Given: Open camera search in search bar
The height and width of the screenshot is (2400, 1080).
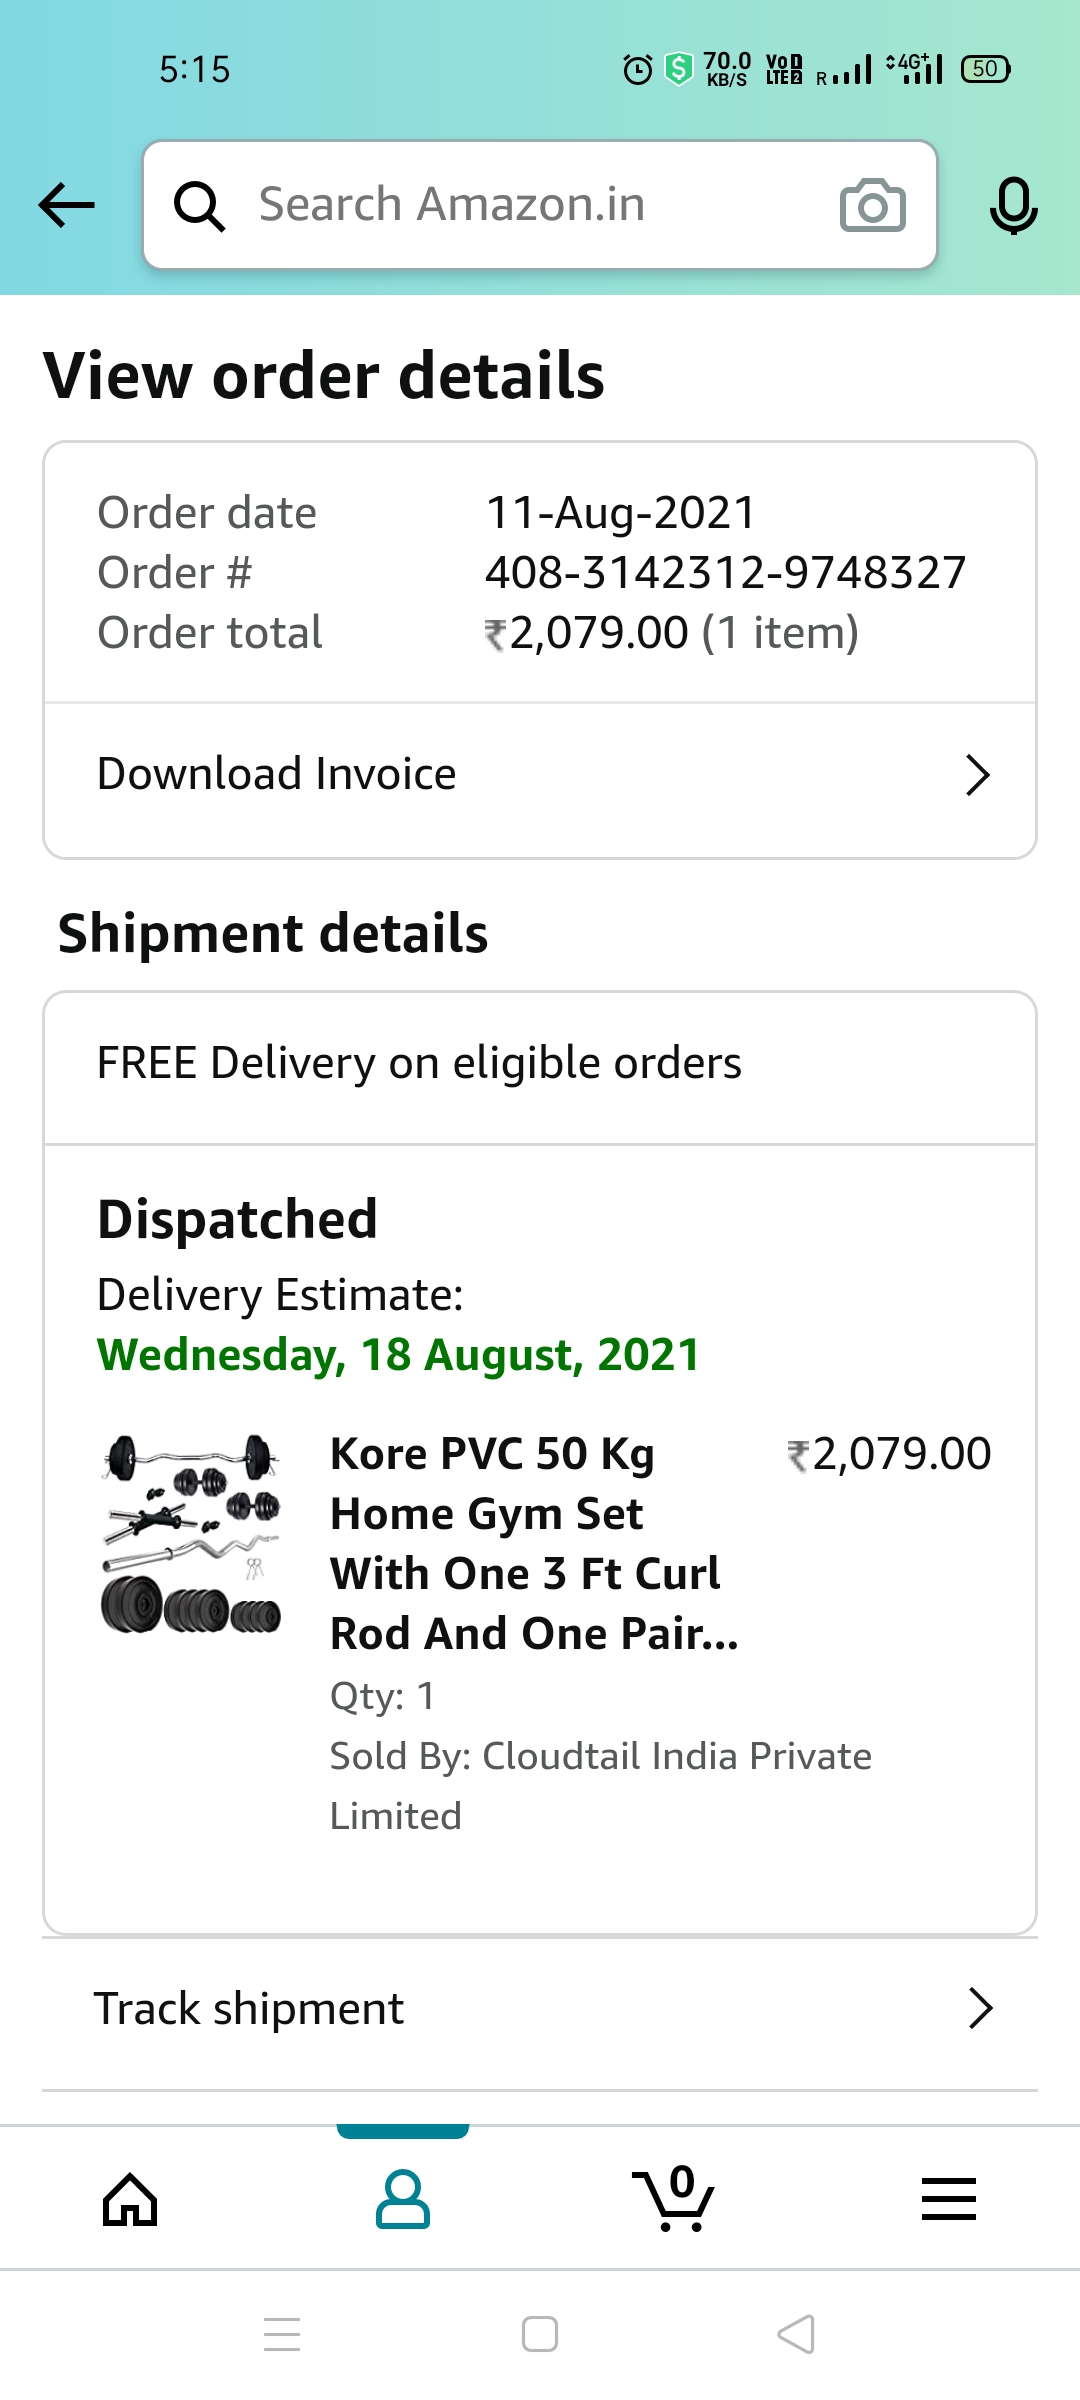Looking at the screenshot, I should coord(872,206).
